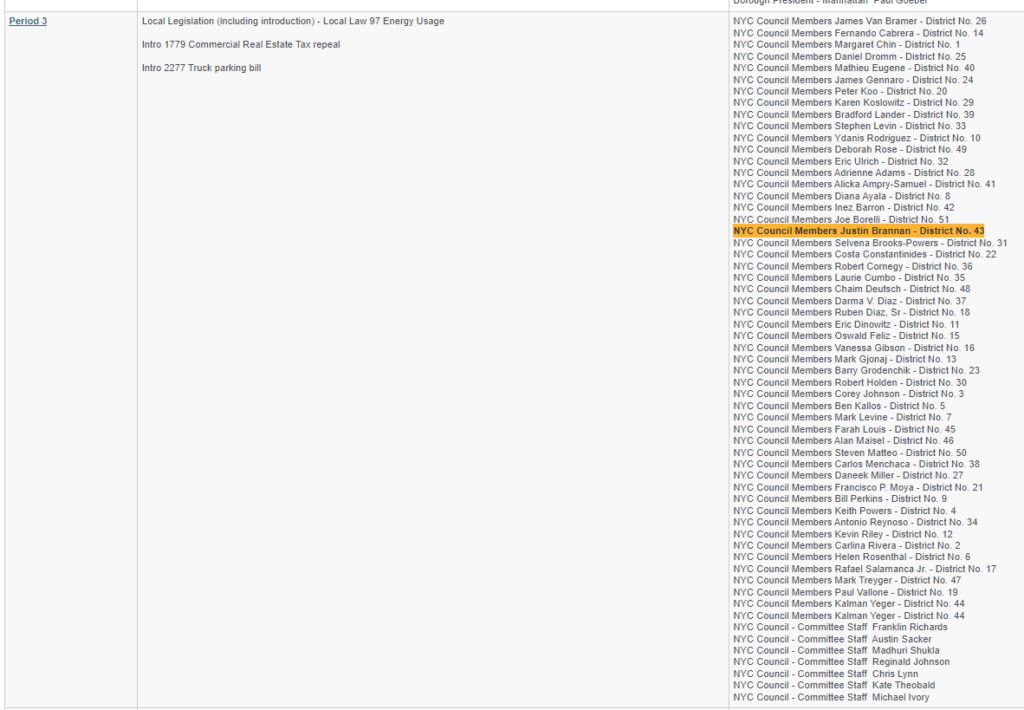1024x710 pixels.
Task: Click Eric Dinowitz District No. 11
Action: (x=846, y=324)
